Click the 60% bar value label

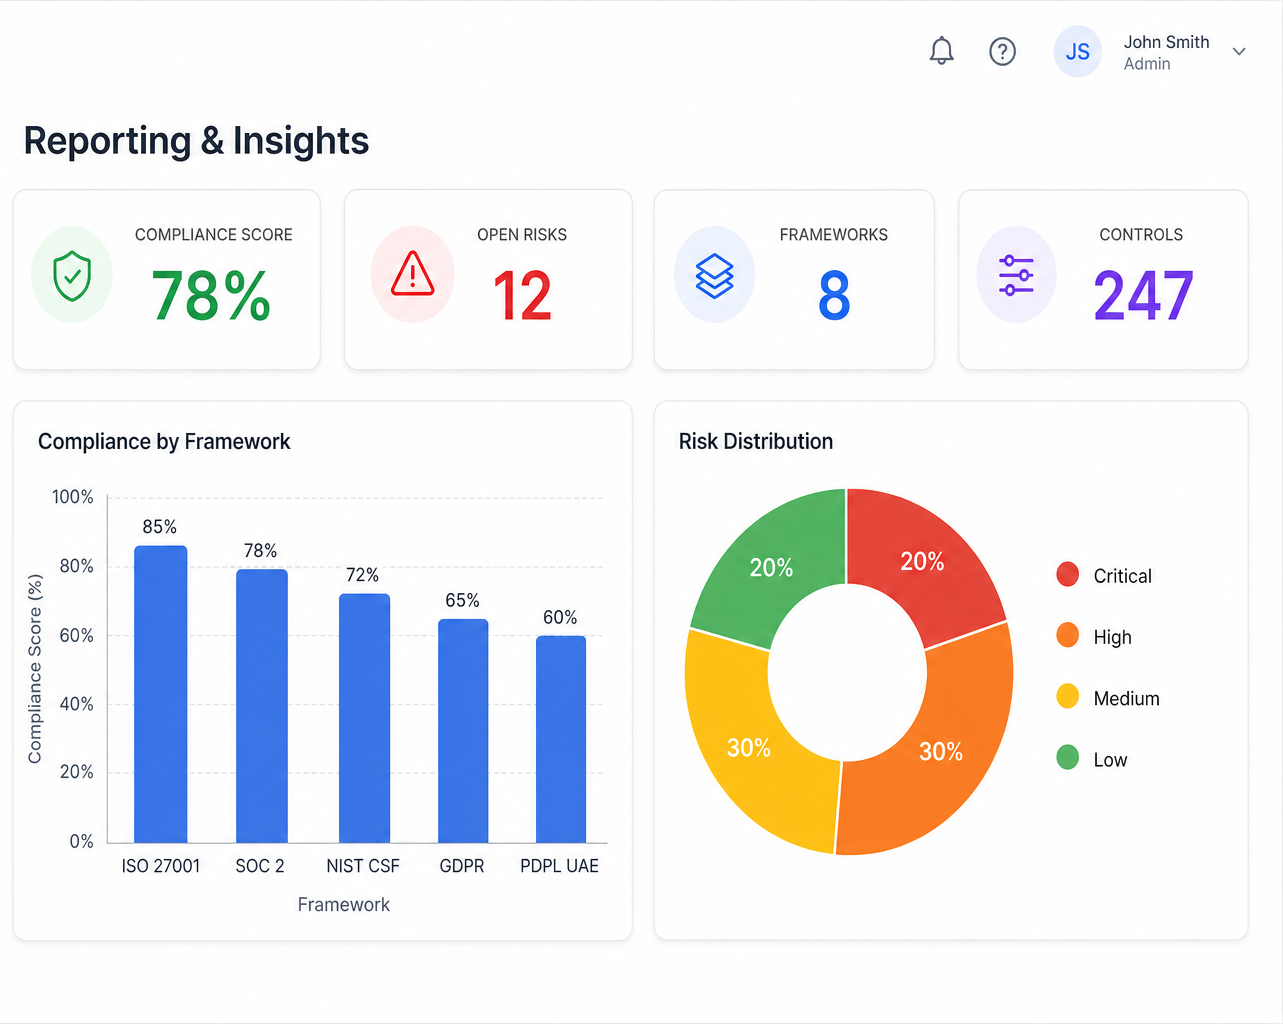pos(560,618)
